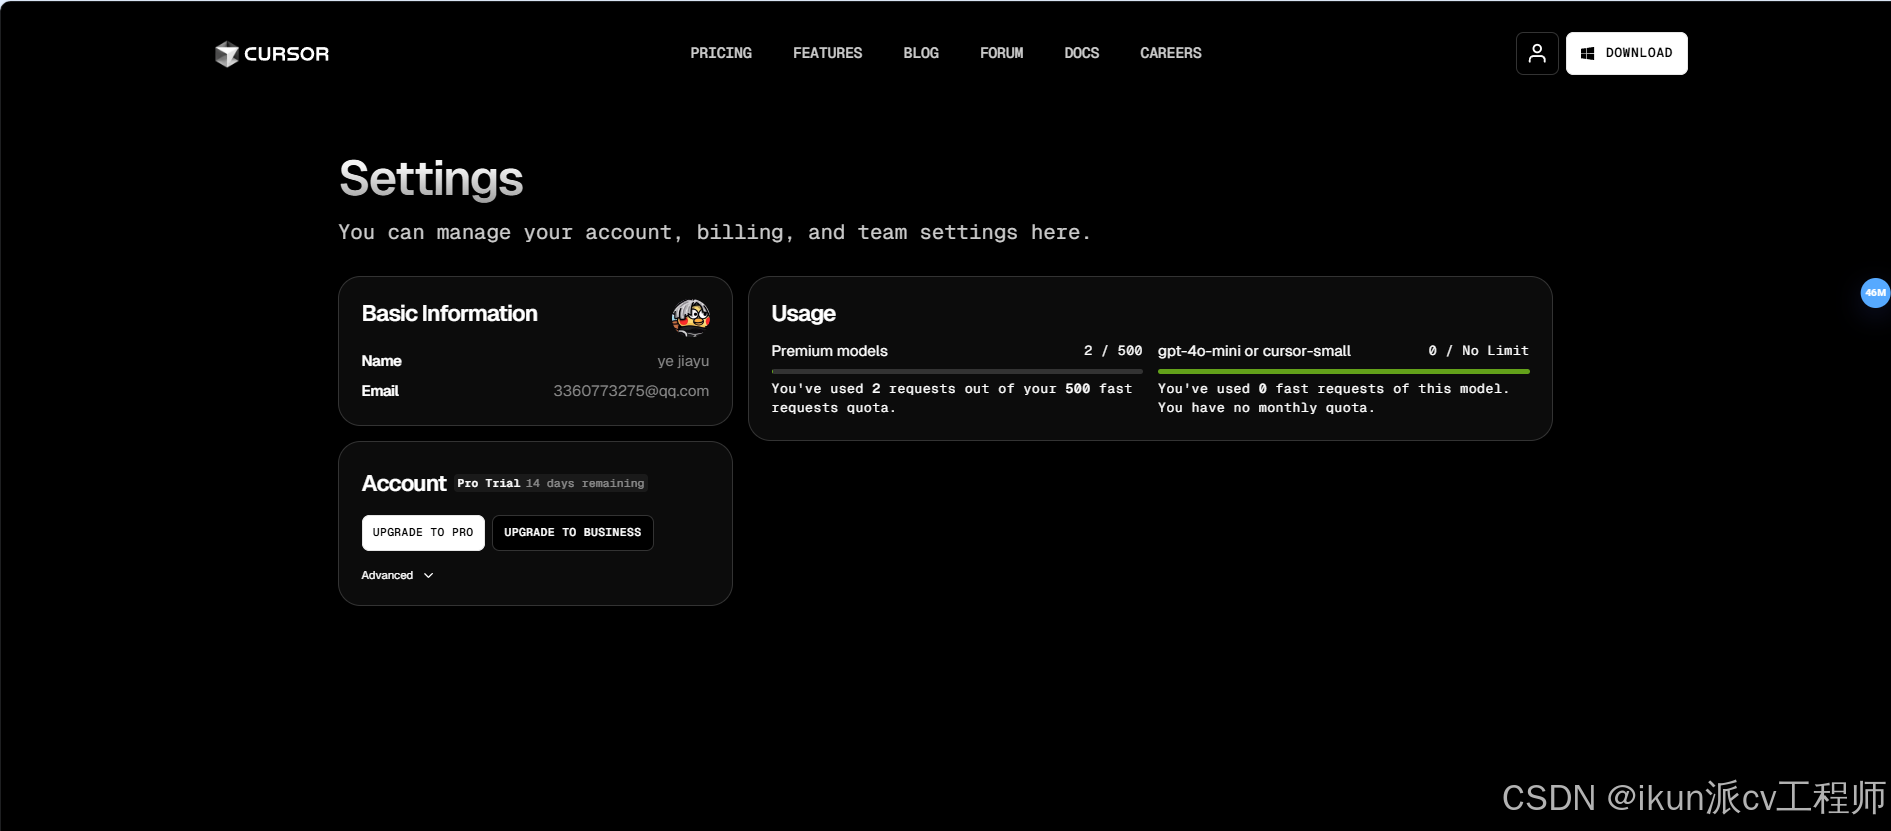Click Upgrade to Pro
The width and height of the screenshot is (1891, 831).
pos(423,533)
